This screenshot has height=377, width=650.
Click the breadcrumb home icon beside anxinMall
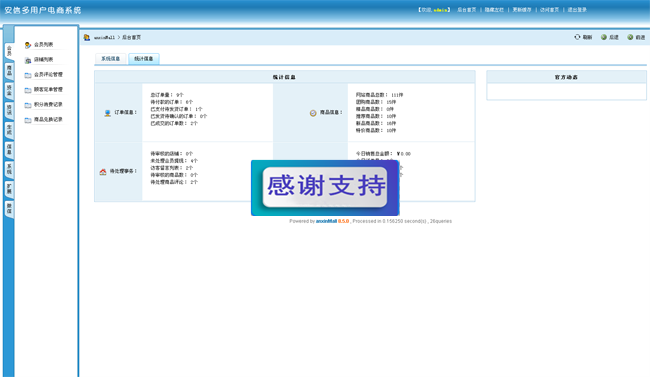(x=87, y=37)
